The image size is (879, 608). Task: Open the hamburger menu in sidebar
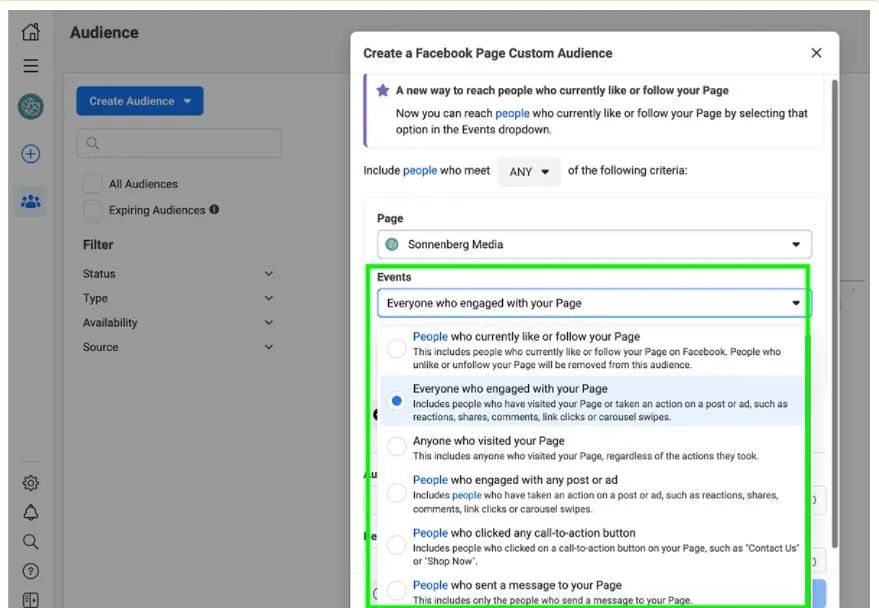click(x=31, y=66)
